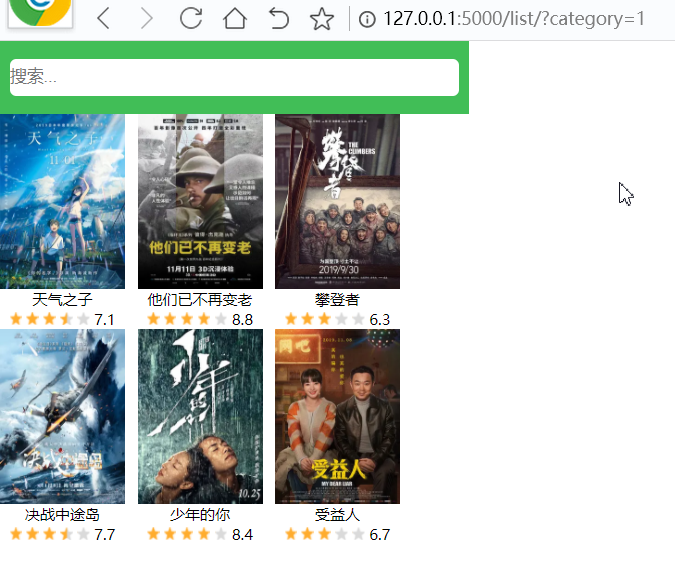Open site info circle icon
The image size is (675, 564).
(x=367, y=19)
